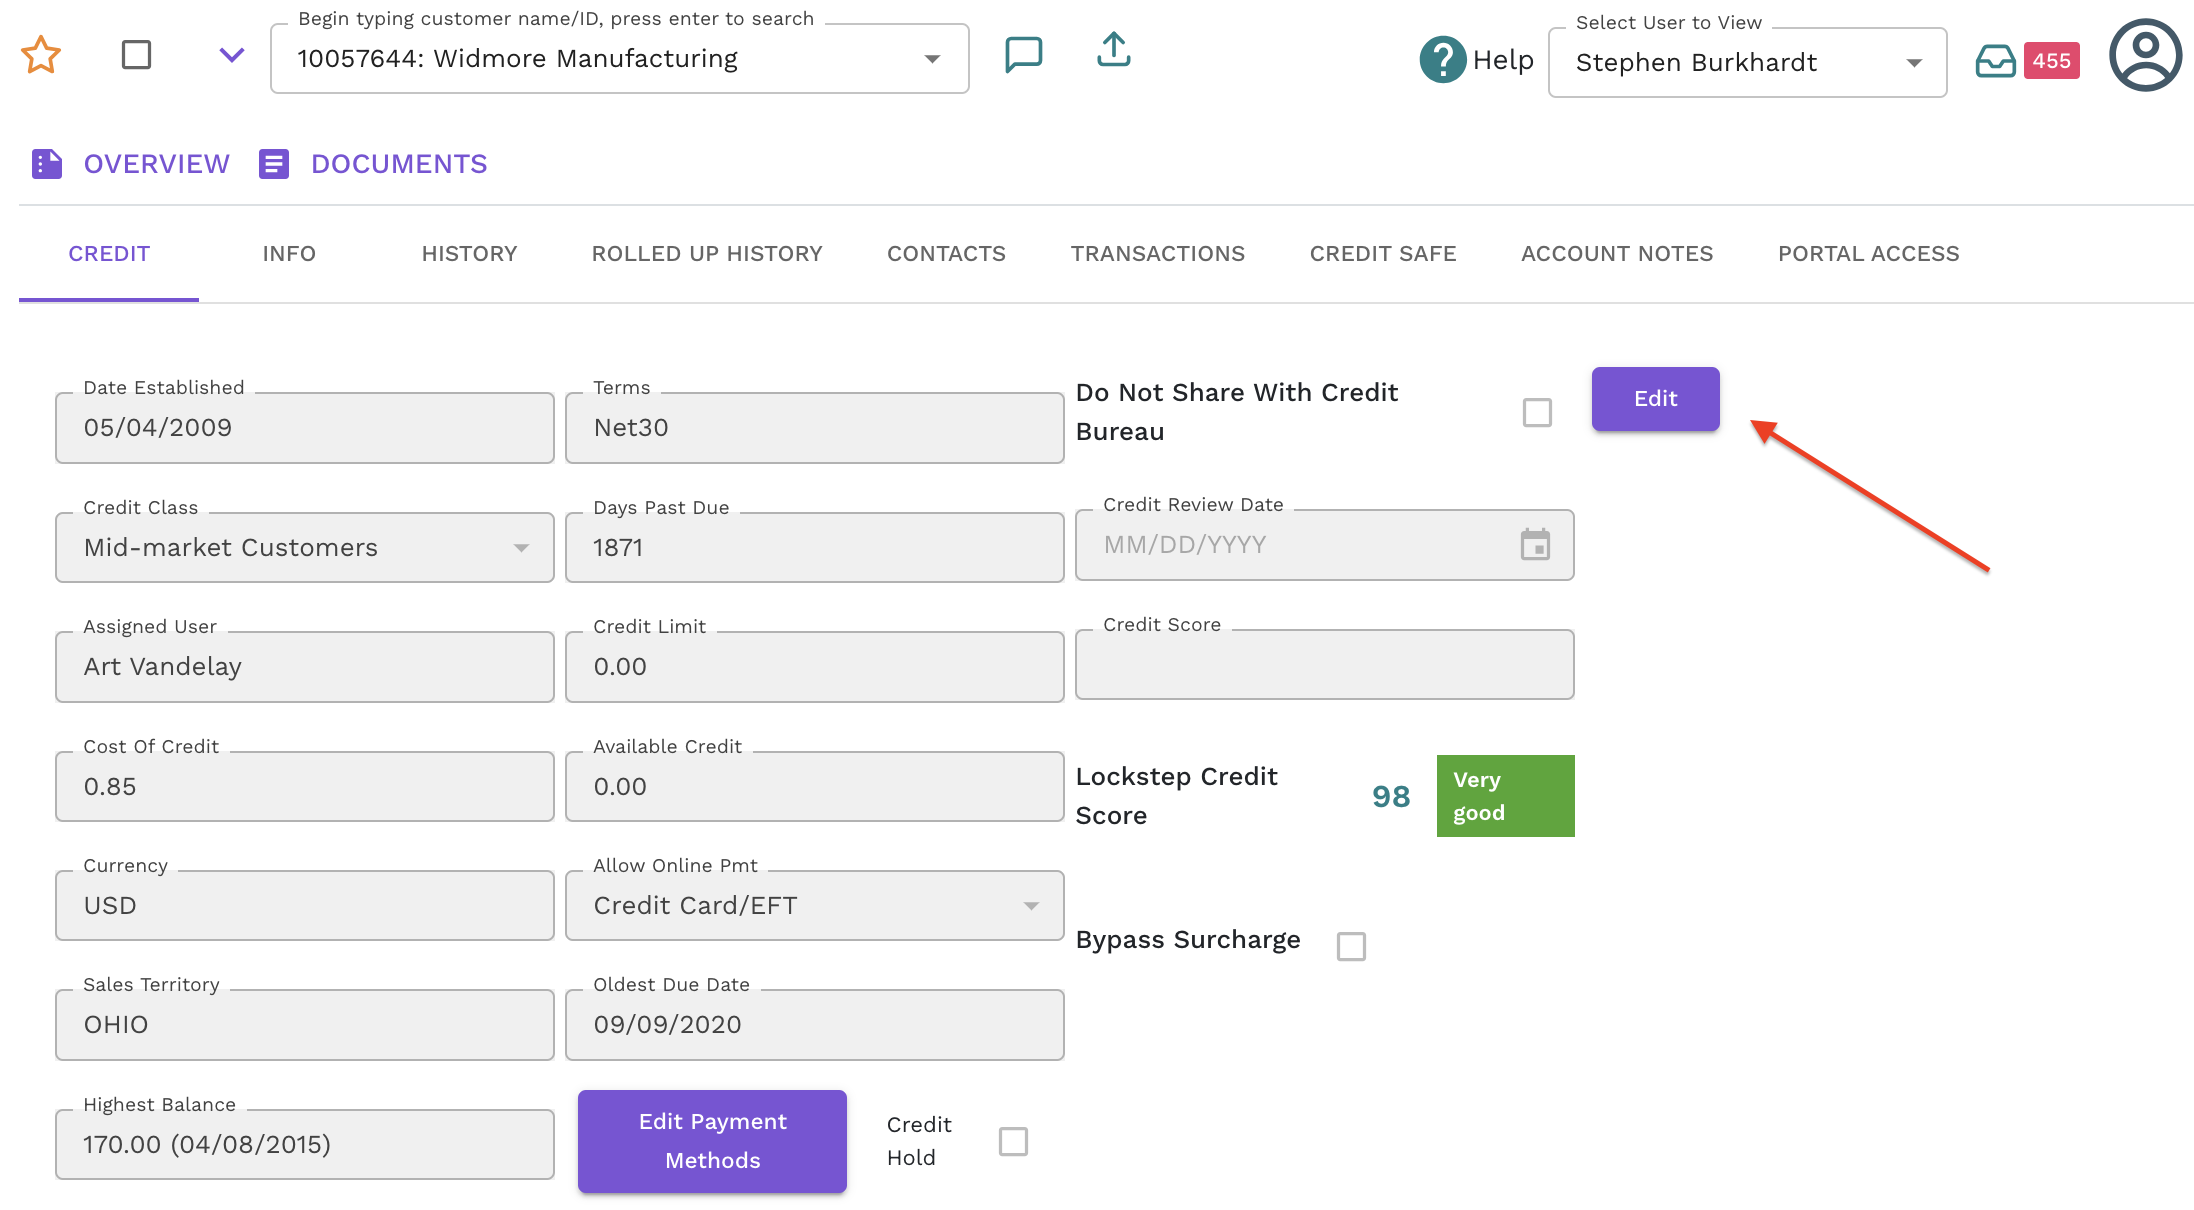The width and height of the screenshot is (2194, 1210).
Task: Check the Bypass Surcharge box
Action: point(1351,946)
